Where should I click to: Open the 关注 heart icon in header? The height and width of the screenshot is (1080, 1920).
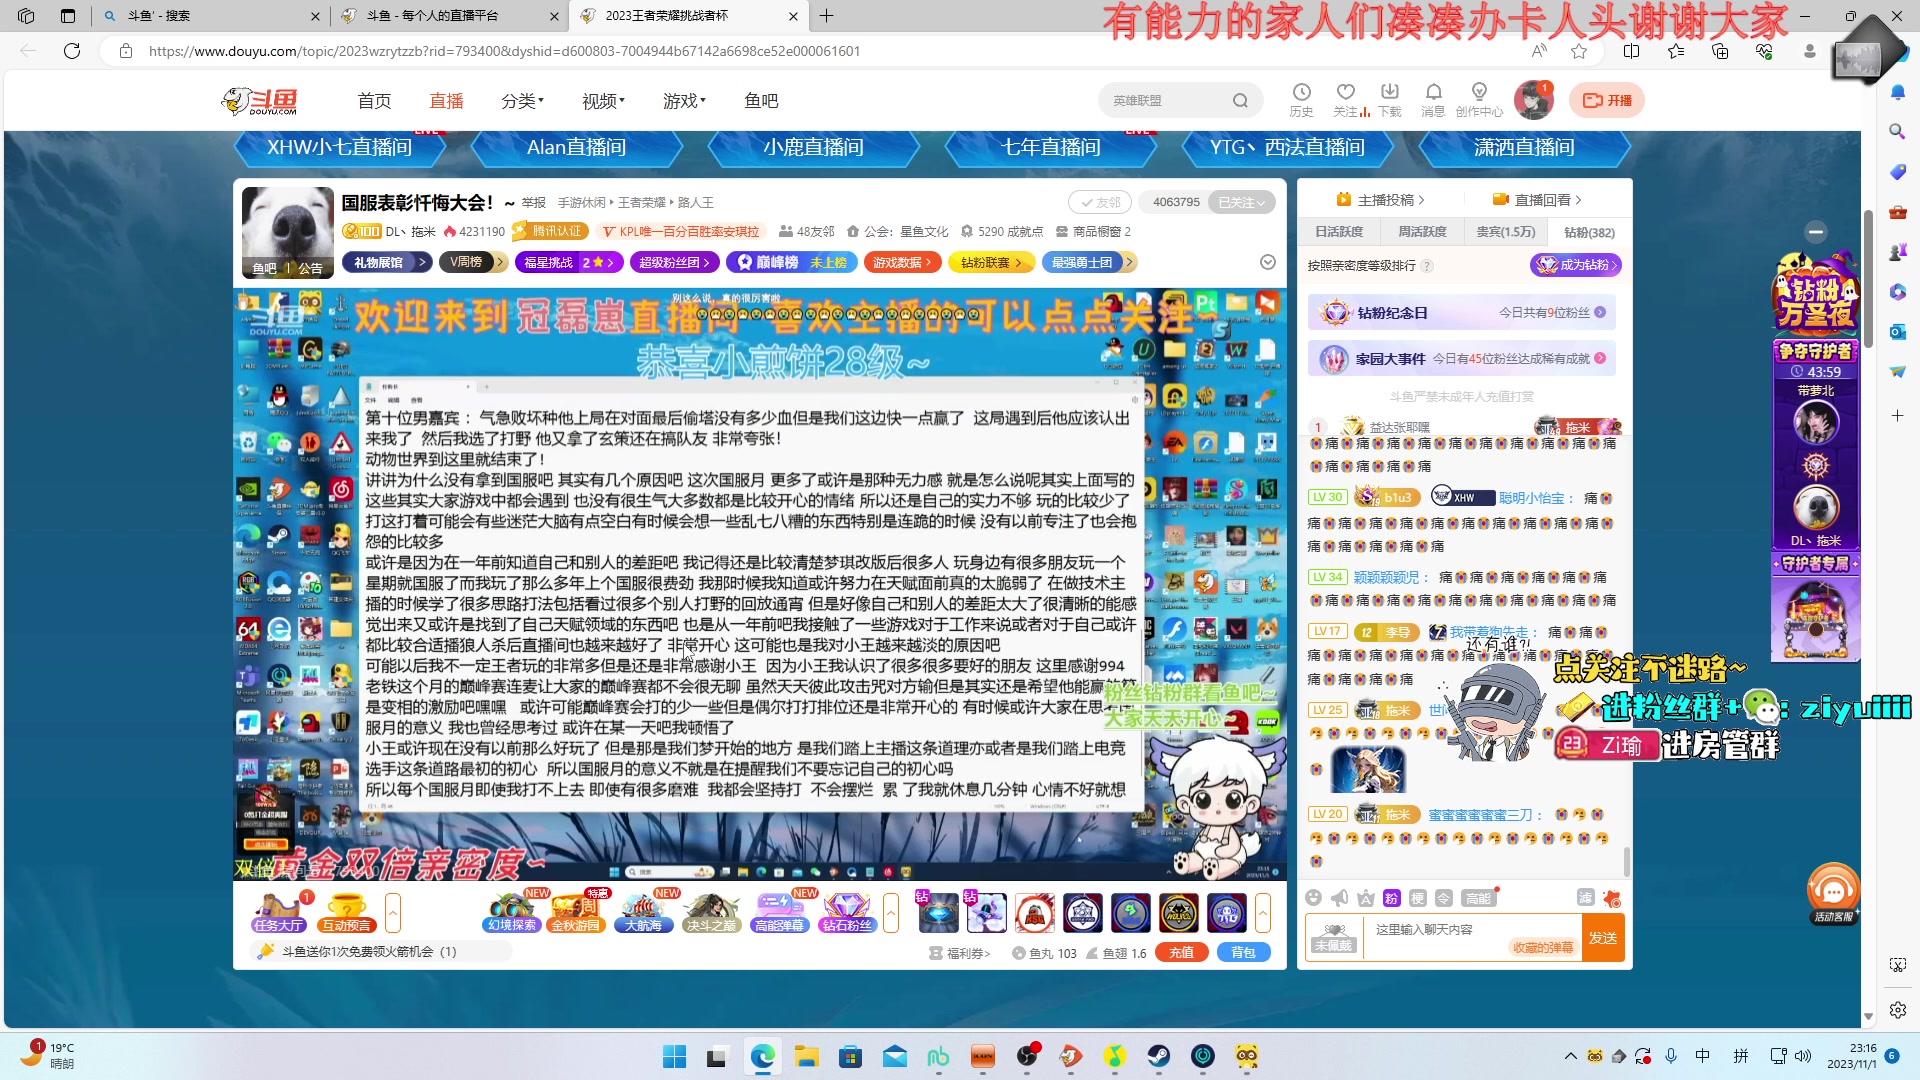click(1346, 99)
